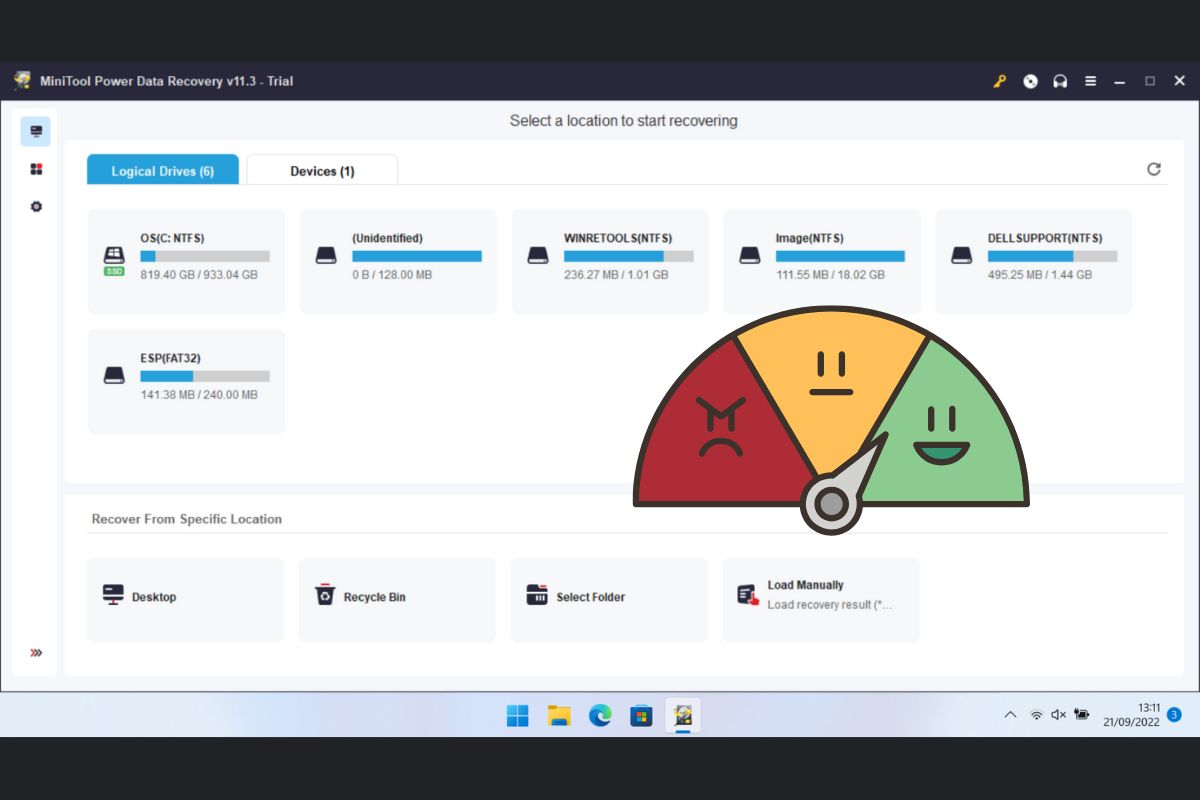
Task: Show hidden system tray icons
Action: tap(1010, 715)
